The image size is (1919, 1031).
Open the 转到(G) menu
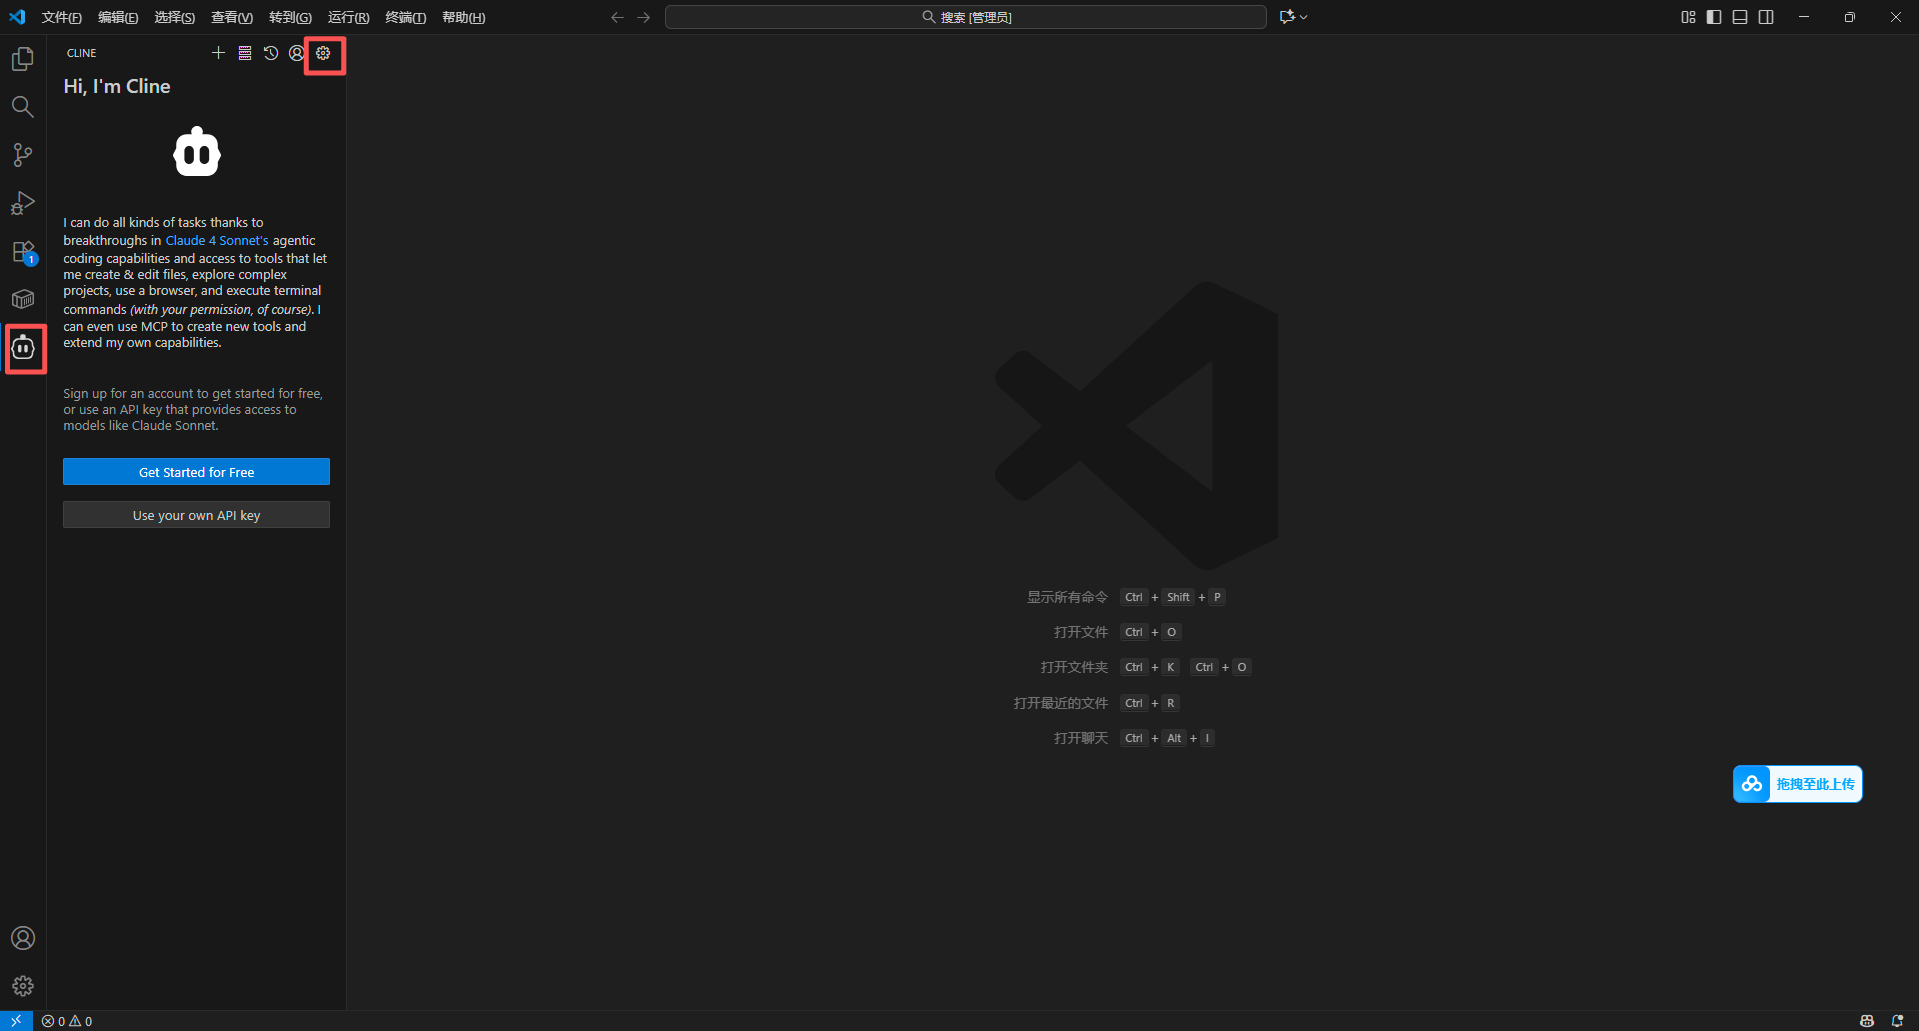(290, 17)
